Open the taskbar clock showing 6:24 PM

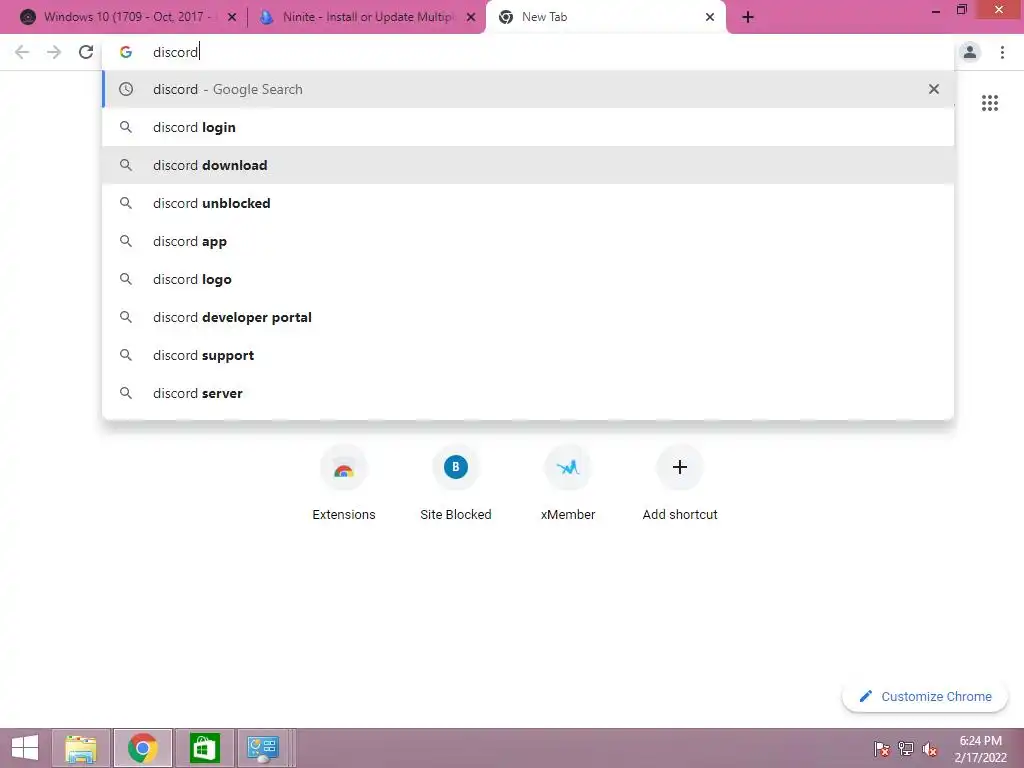click(x=980, y=749)
